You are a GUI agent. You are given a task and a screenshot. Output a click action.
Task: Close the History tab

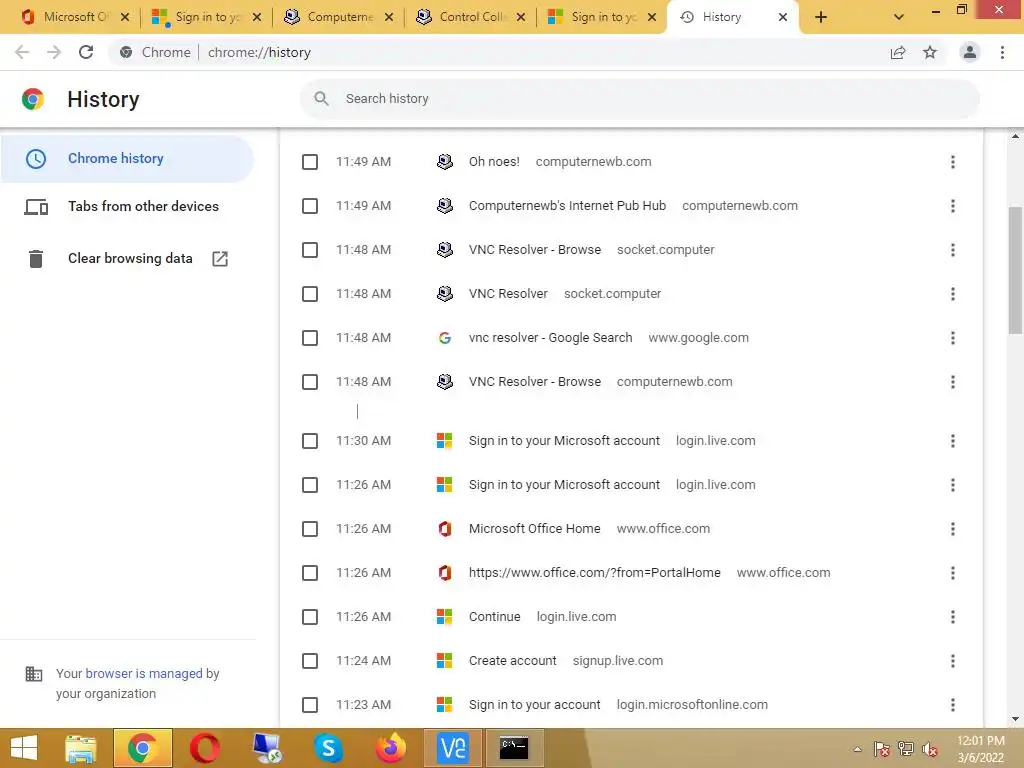pyautogui.click(x=783, y=18)
